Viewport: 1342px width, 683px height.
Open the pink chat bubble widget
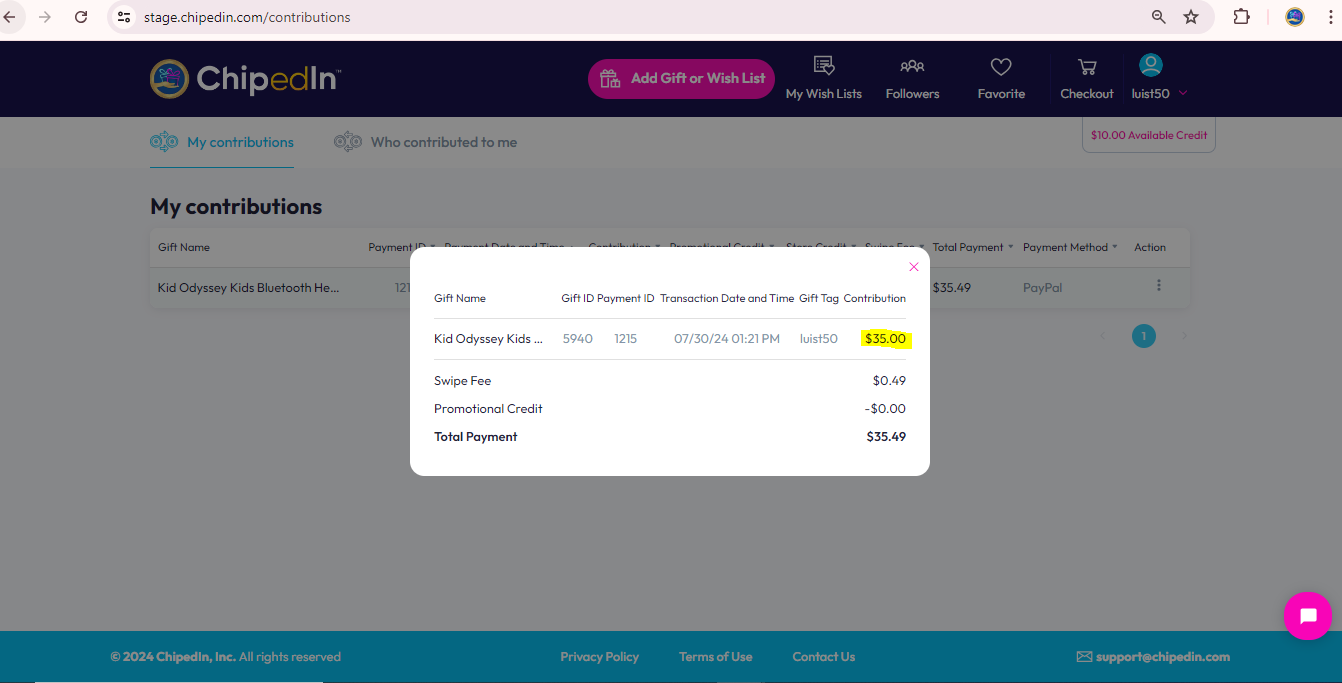[1308, 616]
